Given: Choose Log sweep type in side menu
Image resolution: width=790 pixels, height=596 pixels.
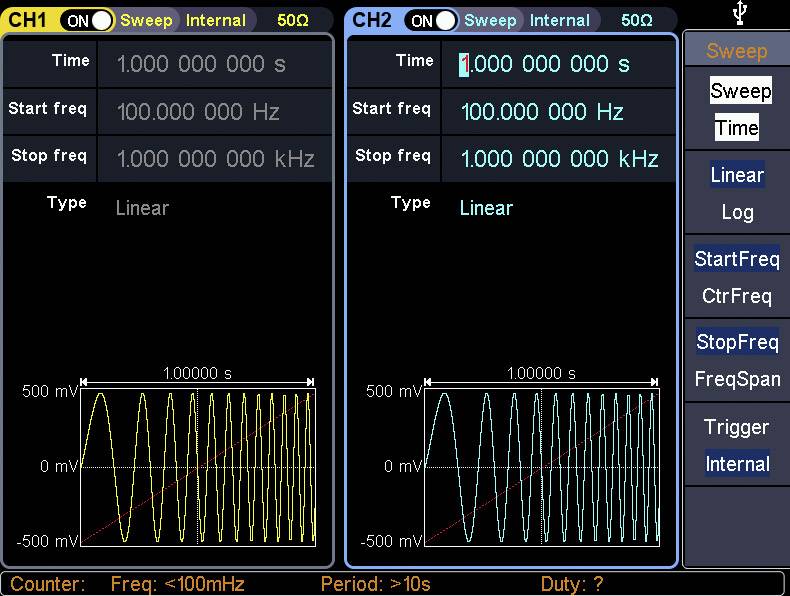Looking at the screenshot, I should pos(737,212).
